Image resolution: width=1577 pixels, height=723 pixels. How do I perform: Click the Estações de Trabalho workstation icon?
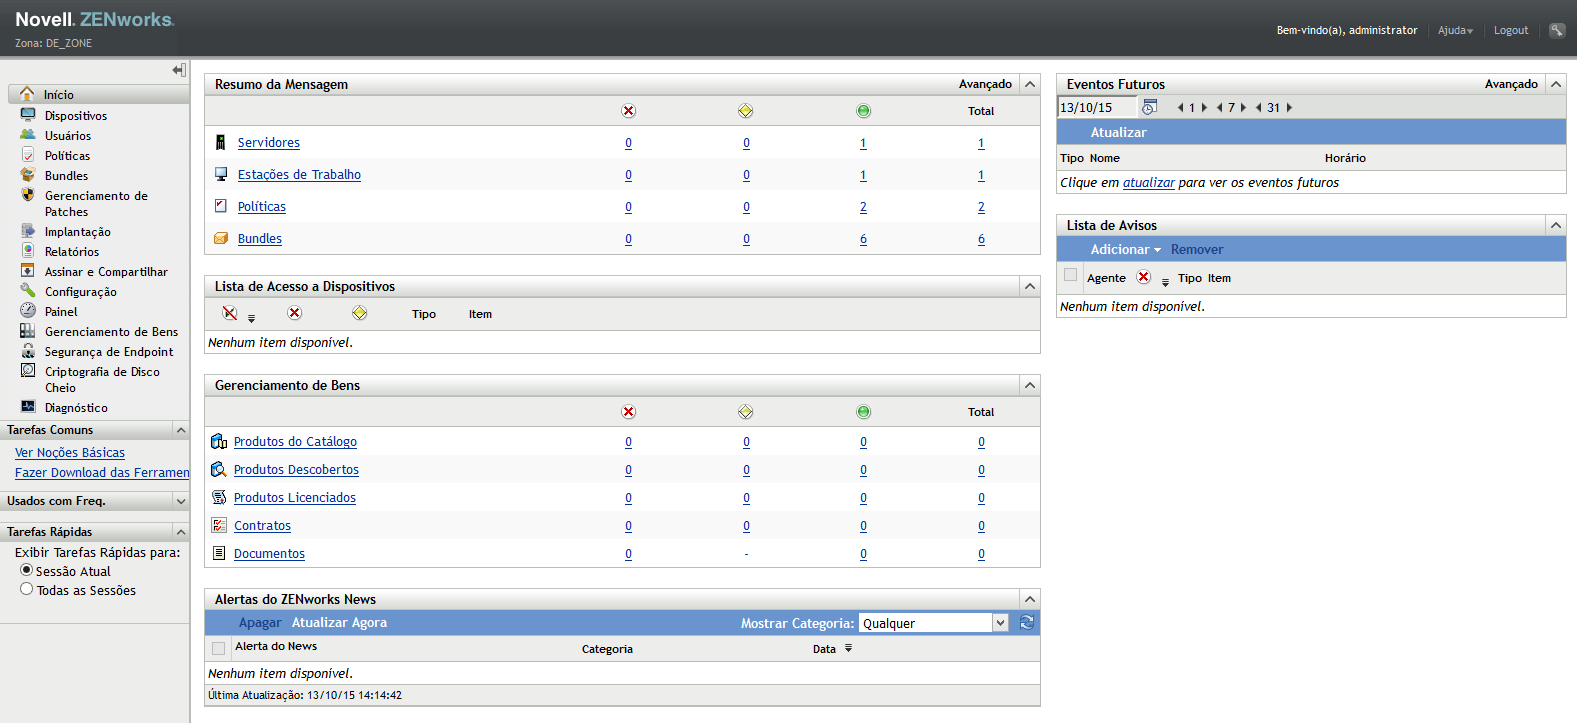tap(221, 174)
